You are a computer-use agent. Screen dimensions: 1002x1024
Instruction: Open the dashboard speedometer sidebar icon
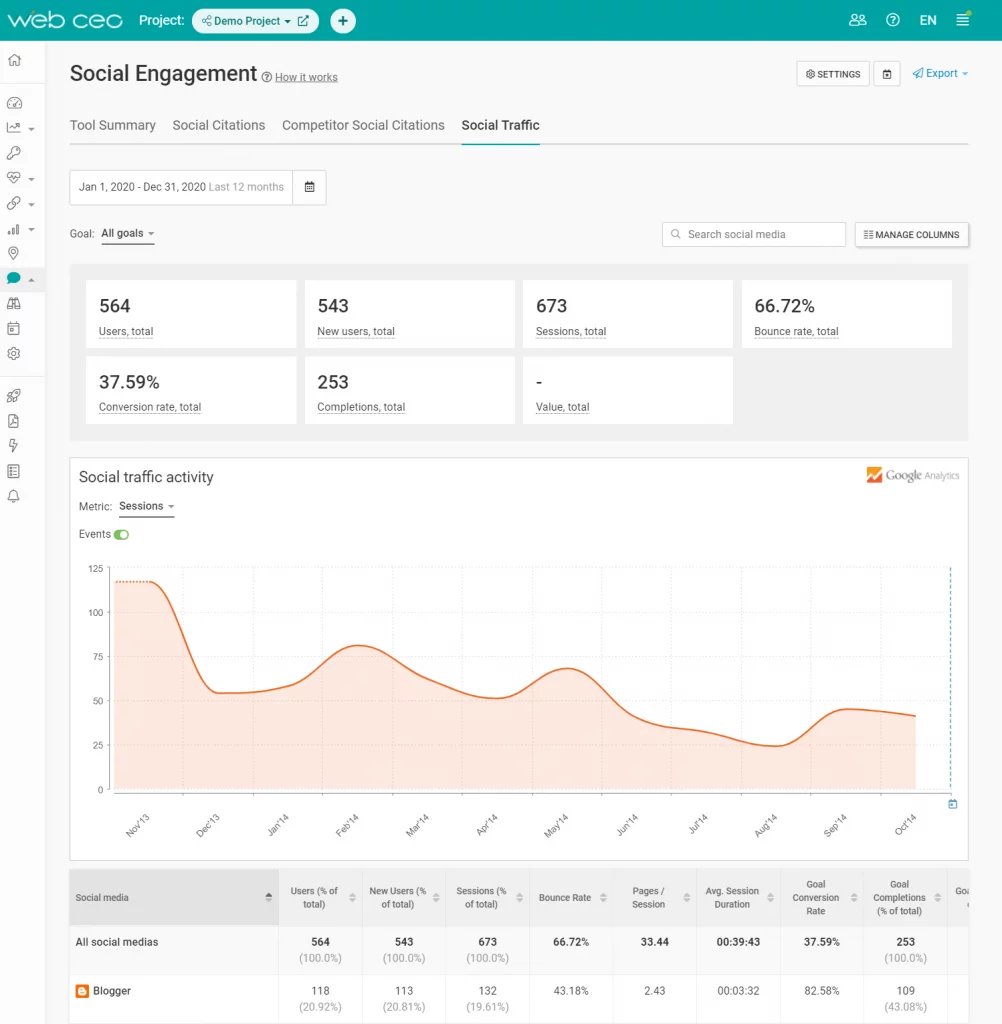14,103
